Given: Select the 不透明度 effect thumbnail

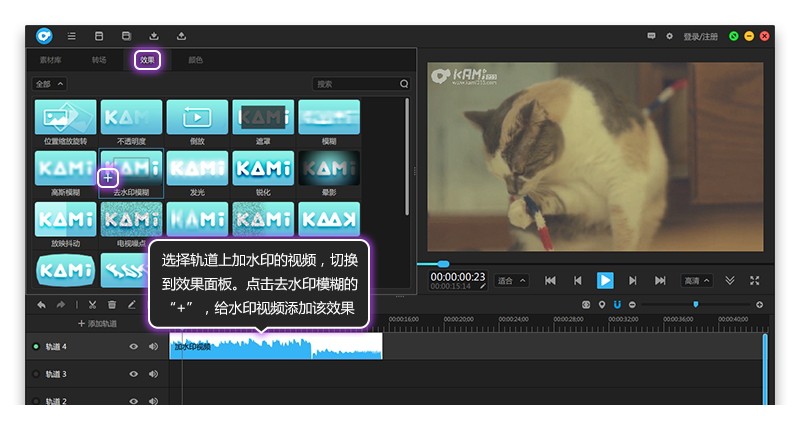Looking at the screenshot, I should pos(131,117).
